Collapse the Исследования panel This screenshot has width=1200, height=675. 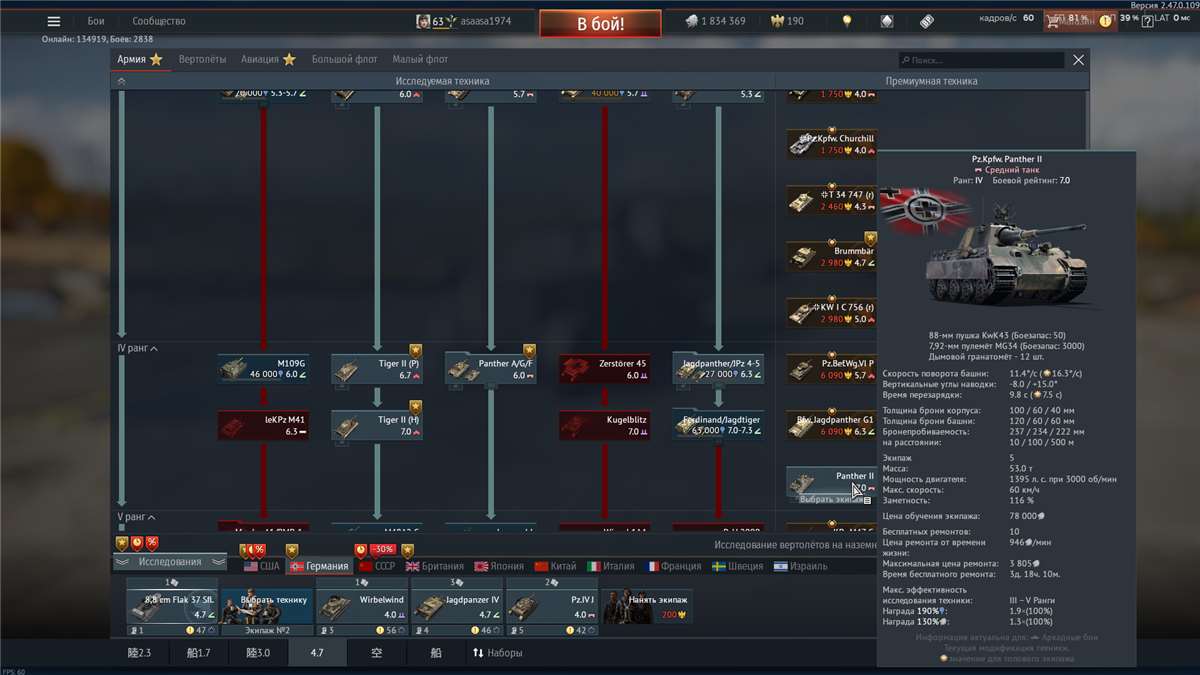169,562
